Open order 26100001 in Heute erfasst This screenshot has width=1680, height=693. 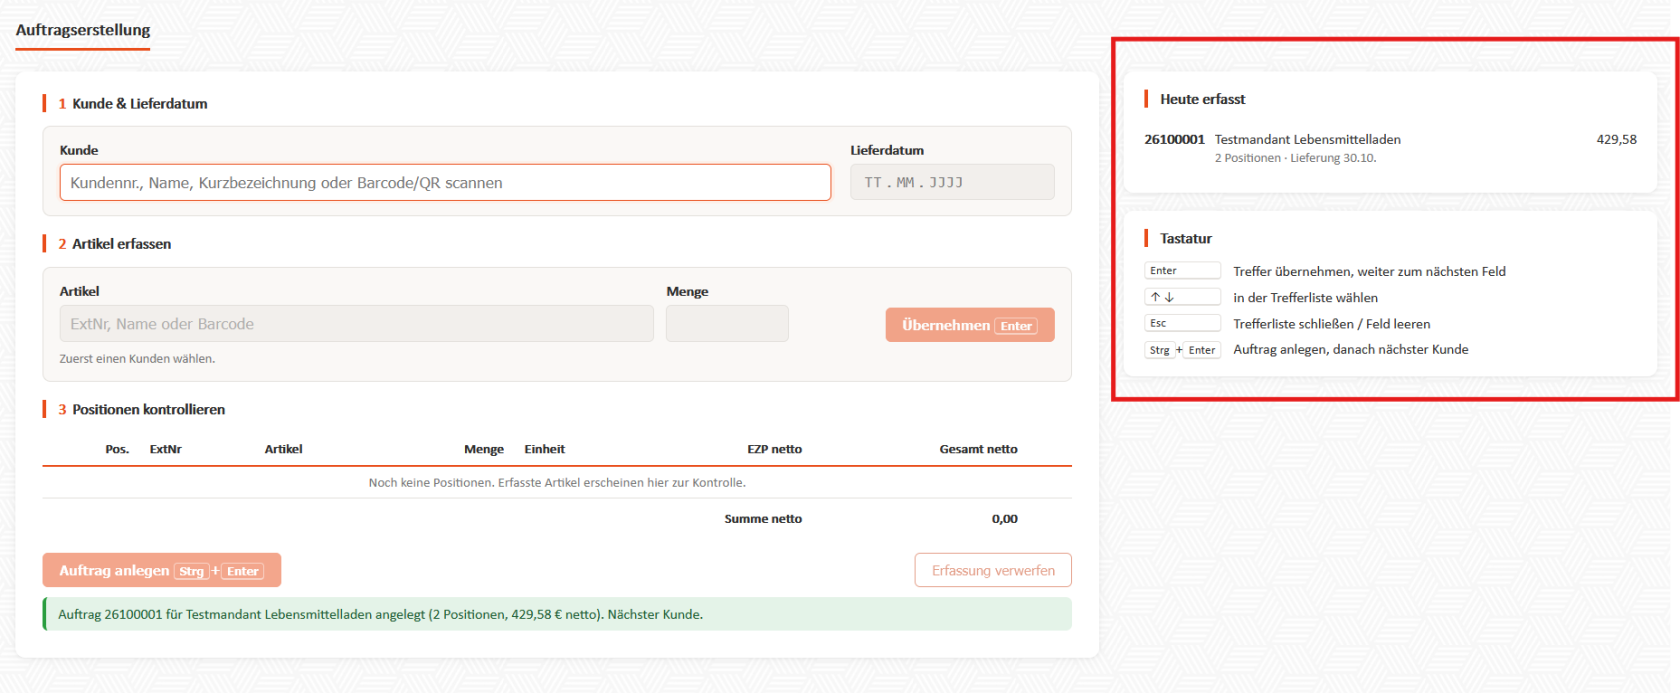[x=1390, y=148]
